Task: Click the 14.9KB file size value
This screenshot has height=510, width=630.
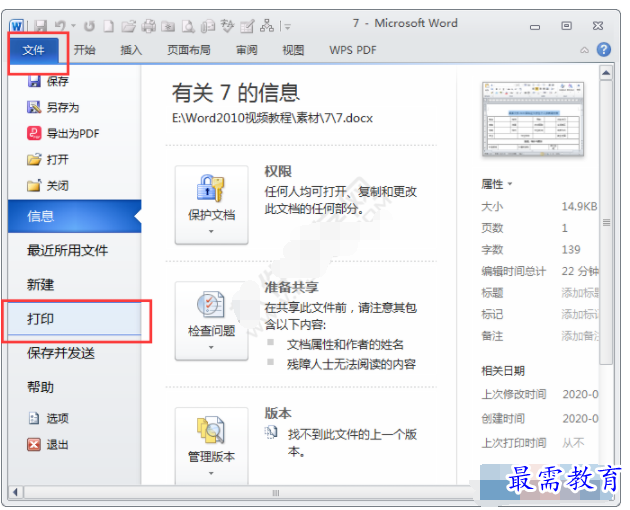Action: [579, 207]
